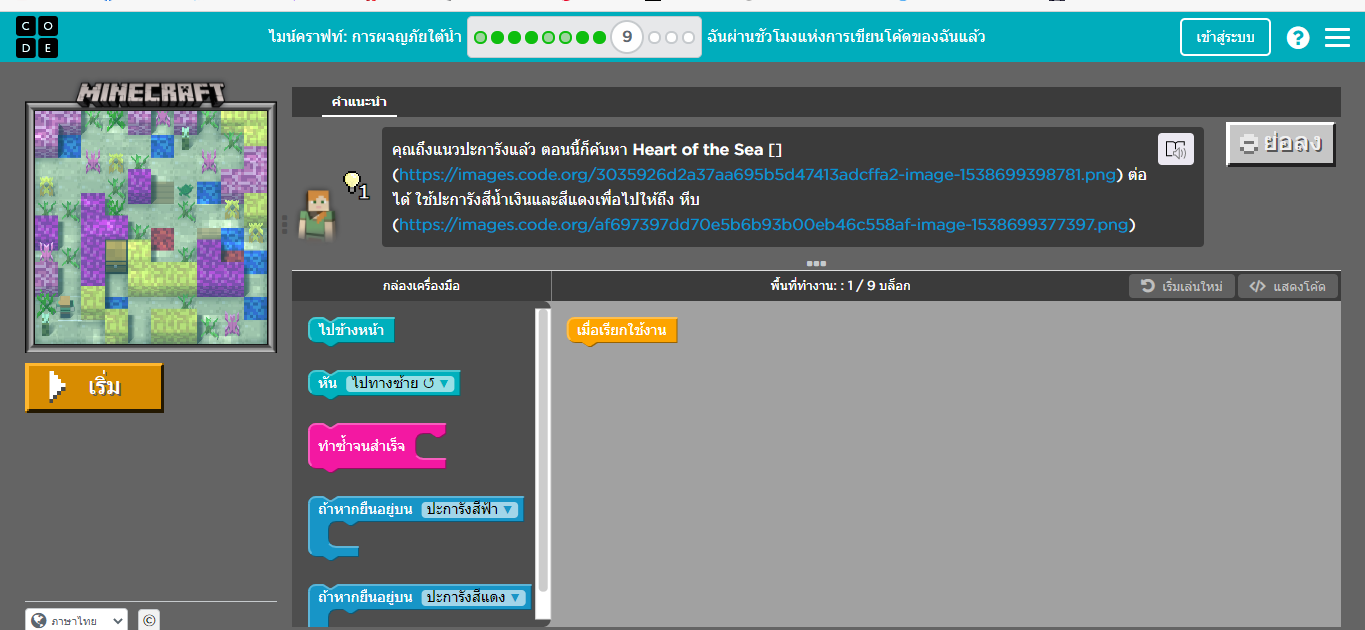
Task: Click the ฉันผ่านชั่วโมงแห่งการเขียนโค้ดของฉันแล้ว finish link
Action: pyautogui.click(x=846, y=38)
